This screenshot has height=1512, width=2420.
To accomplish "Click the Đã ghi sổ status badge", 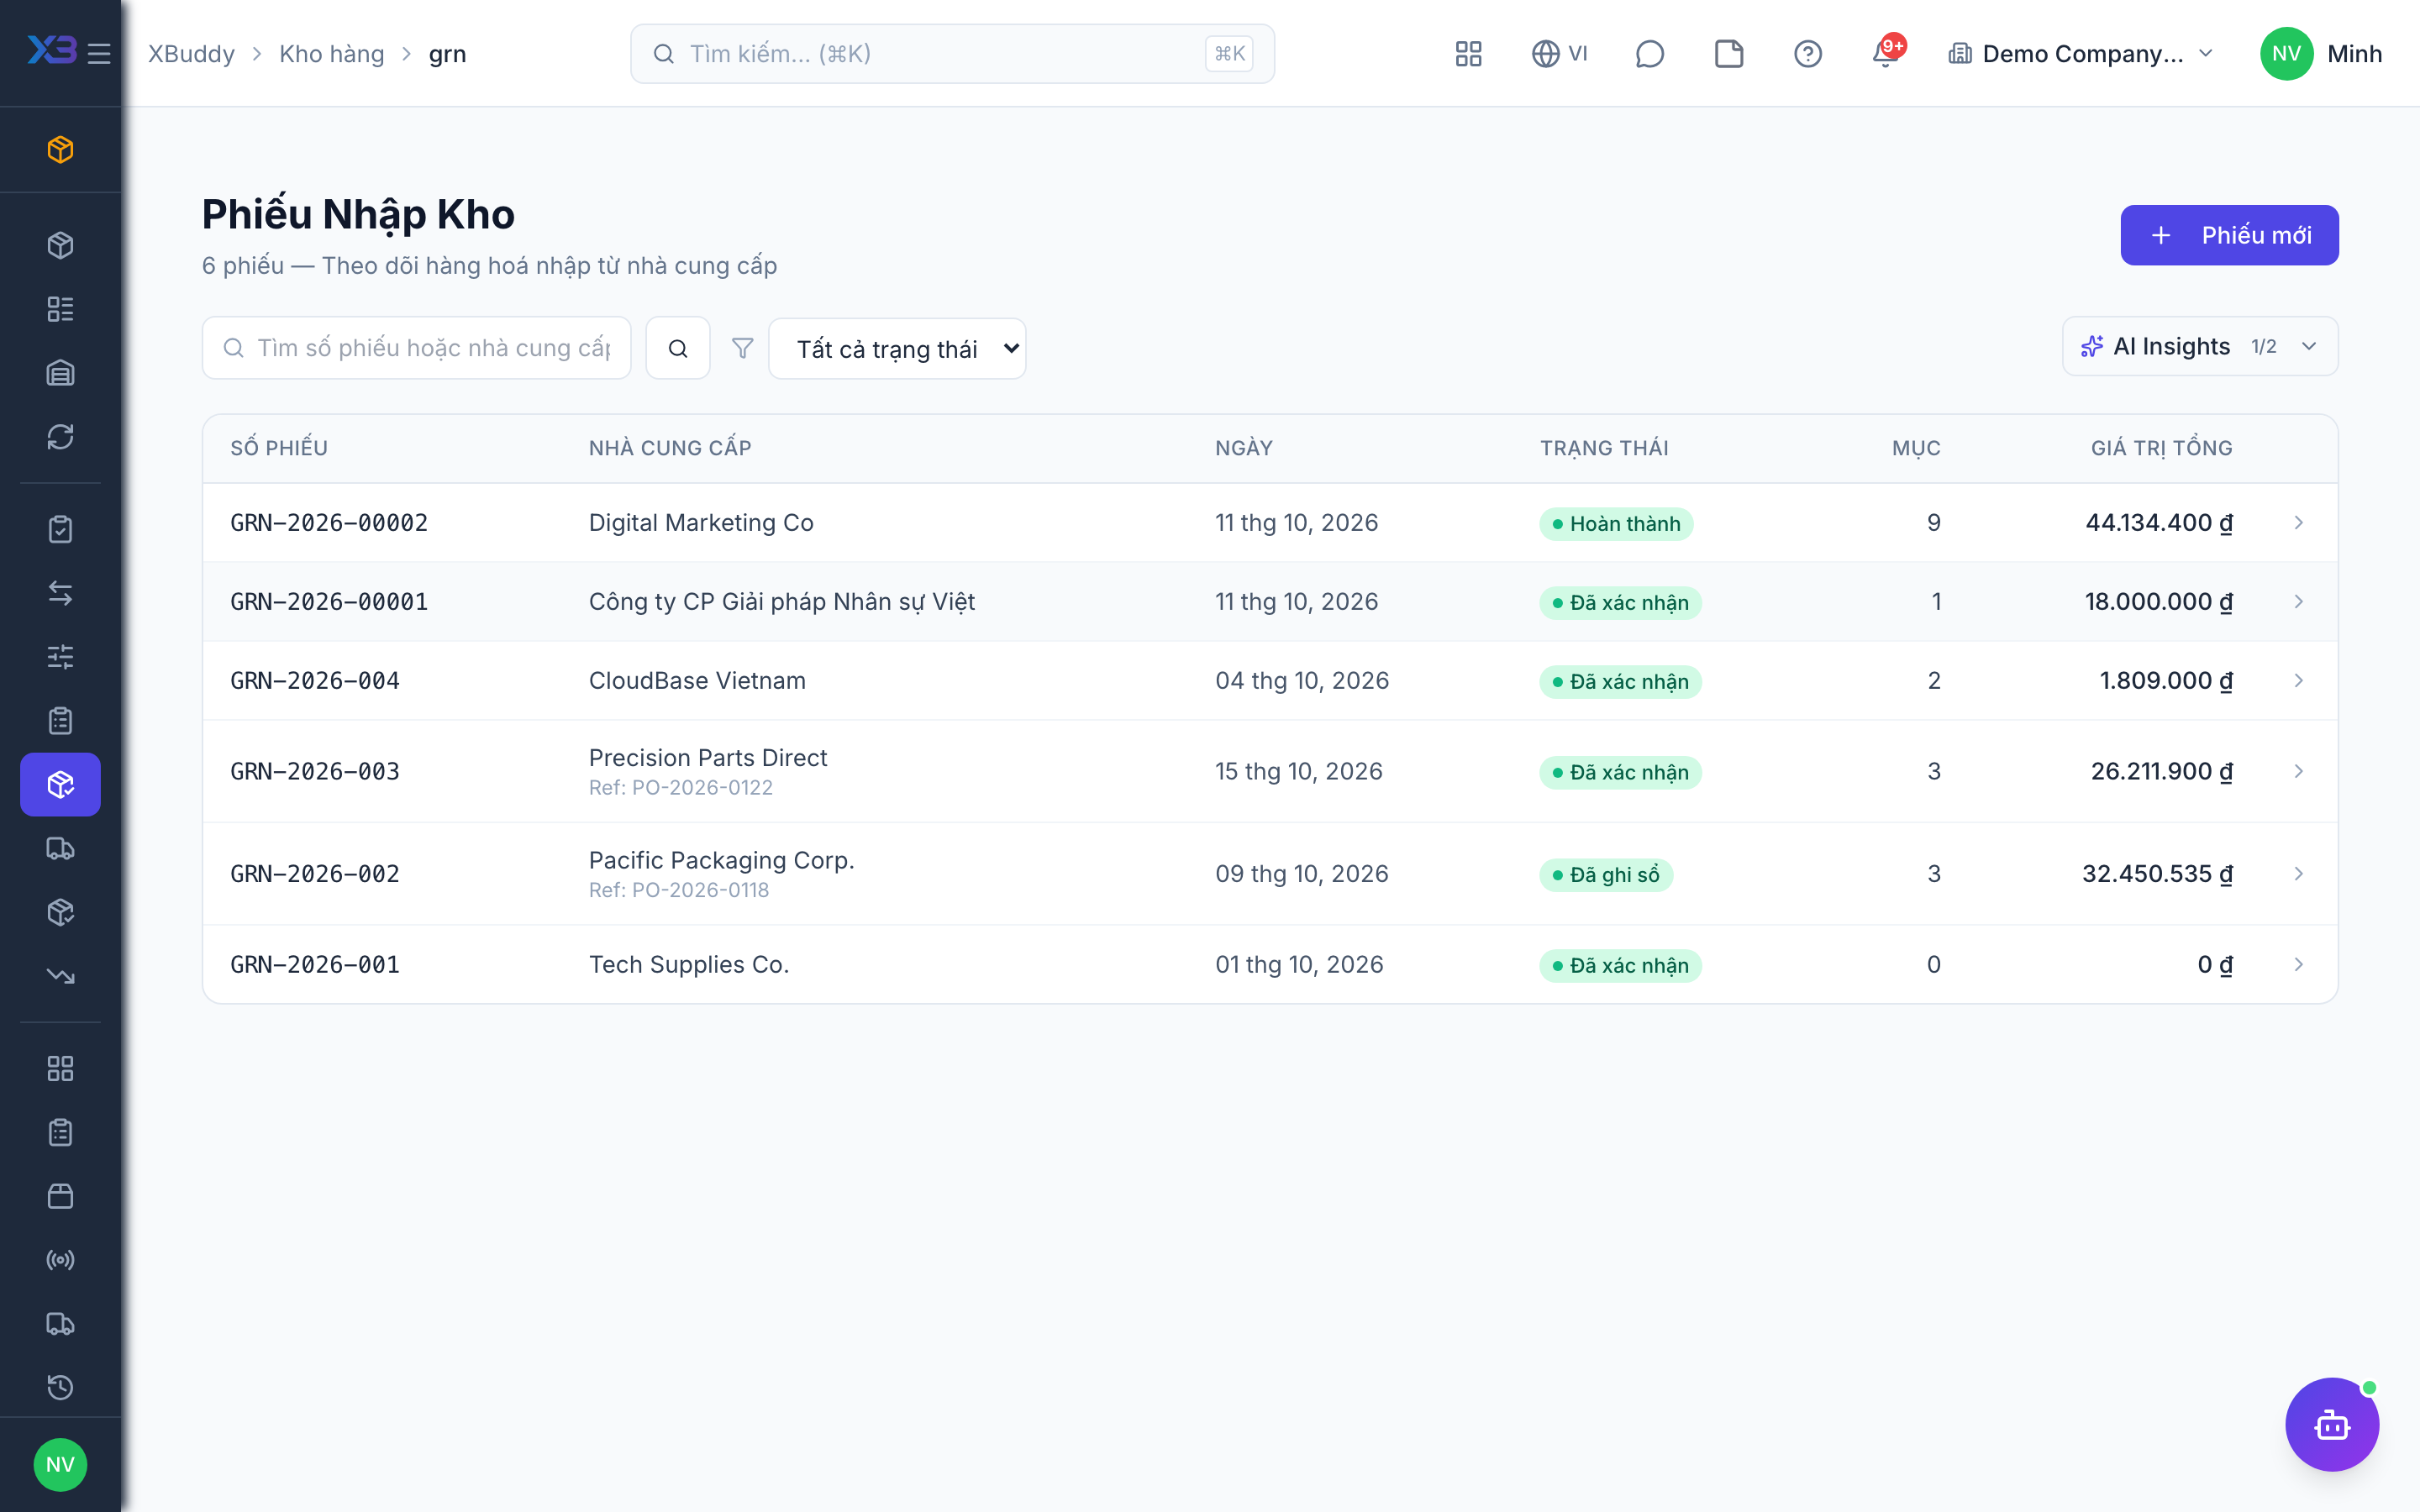I will 1605,875.
